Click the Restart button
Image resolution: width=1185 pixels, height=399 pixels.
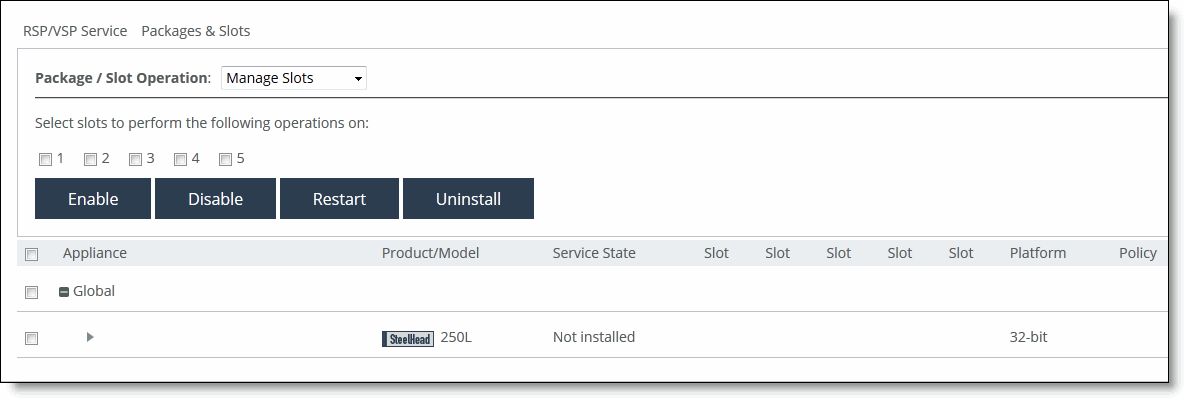tap(339, 199)
